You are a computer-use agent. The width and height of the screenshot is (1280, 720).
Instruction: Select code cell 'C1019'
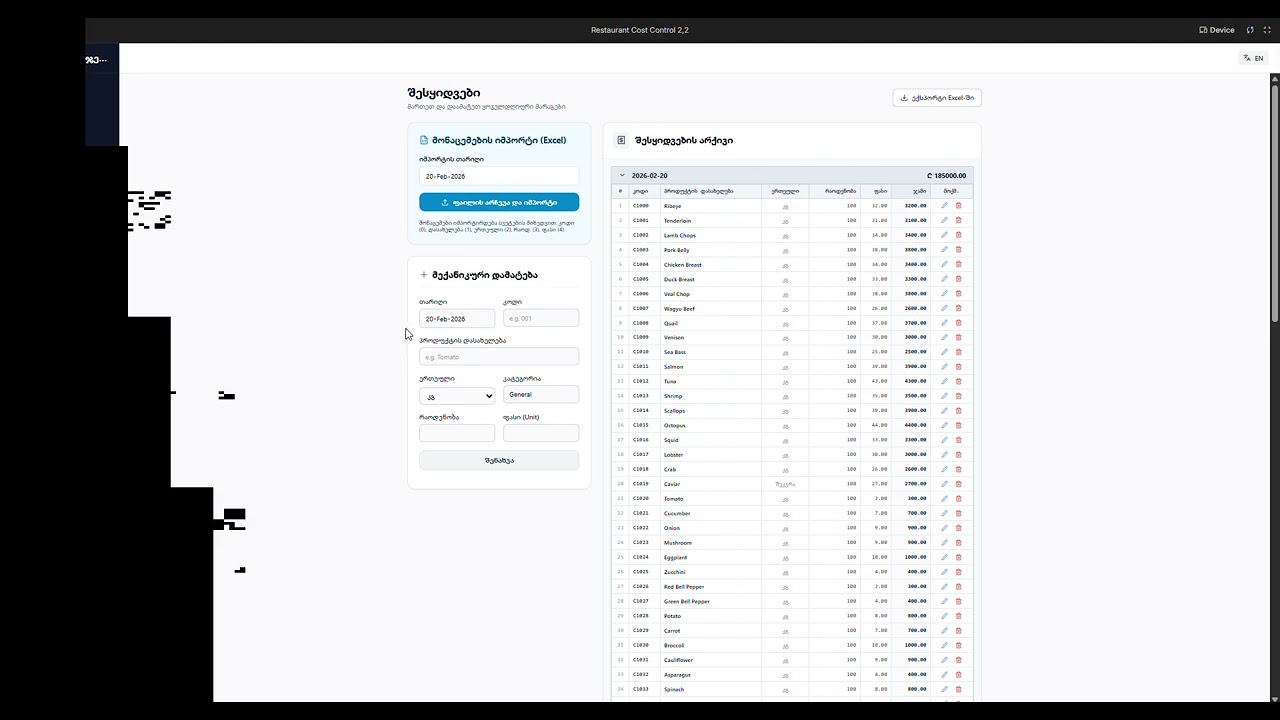pos(641,484)
